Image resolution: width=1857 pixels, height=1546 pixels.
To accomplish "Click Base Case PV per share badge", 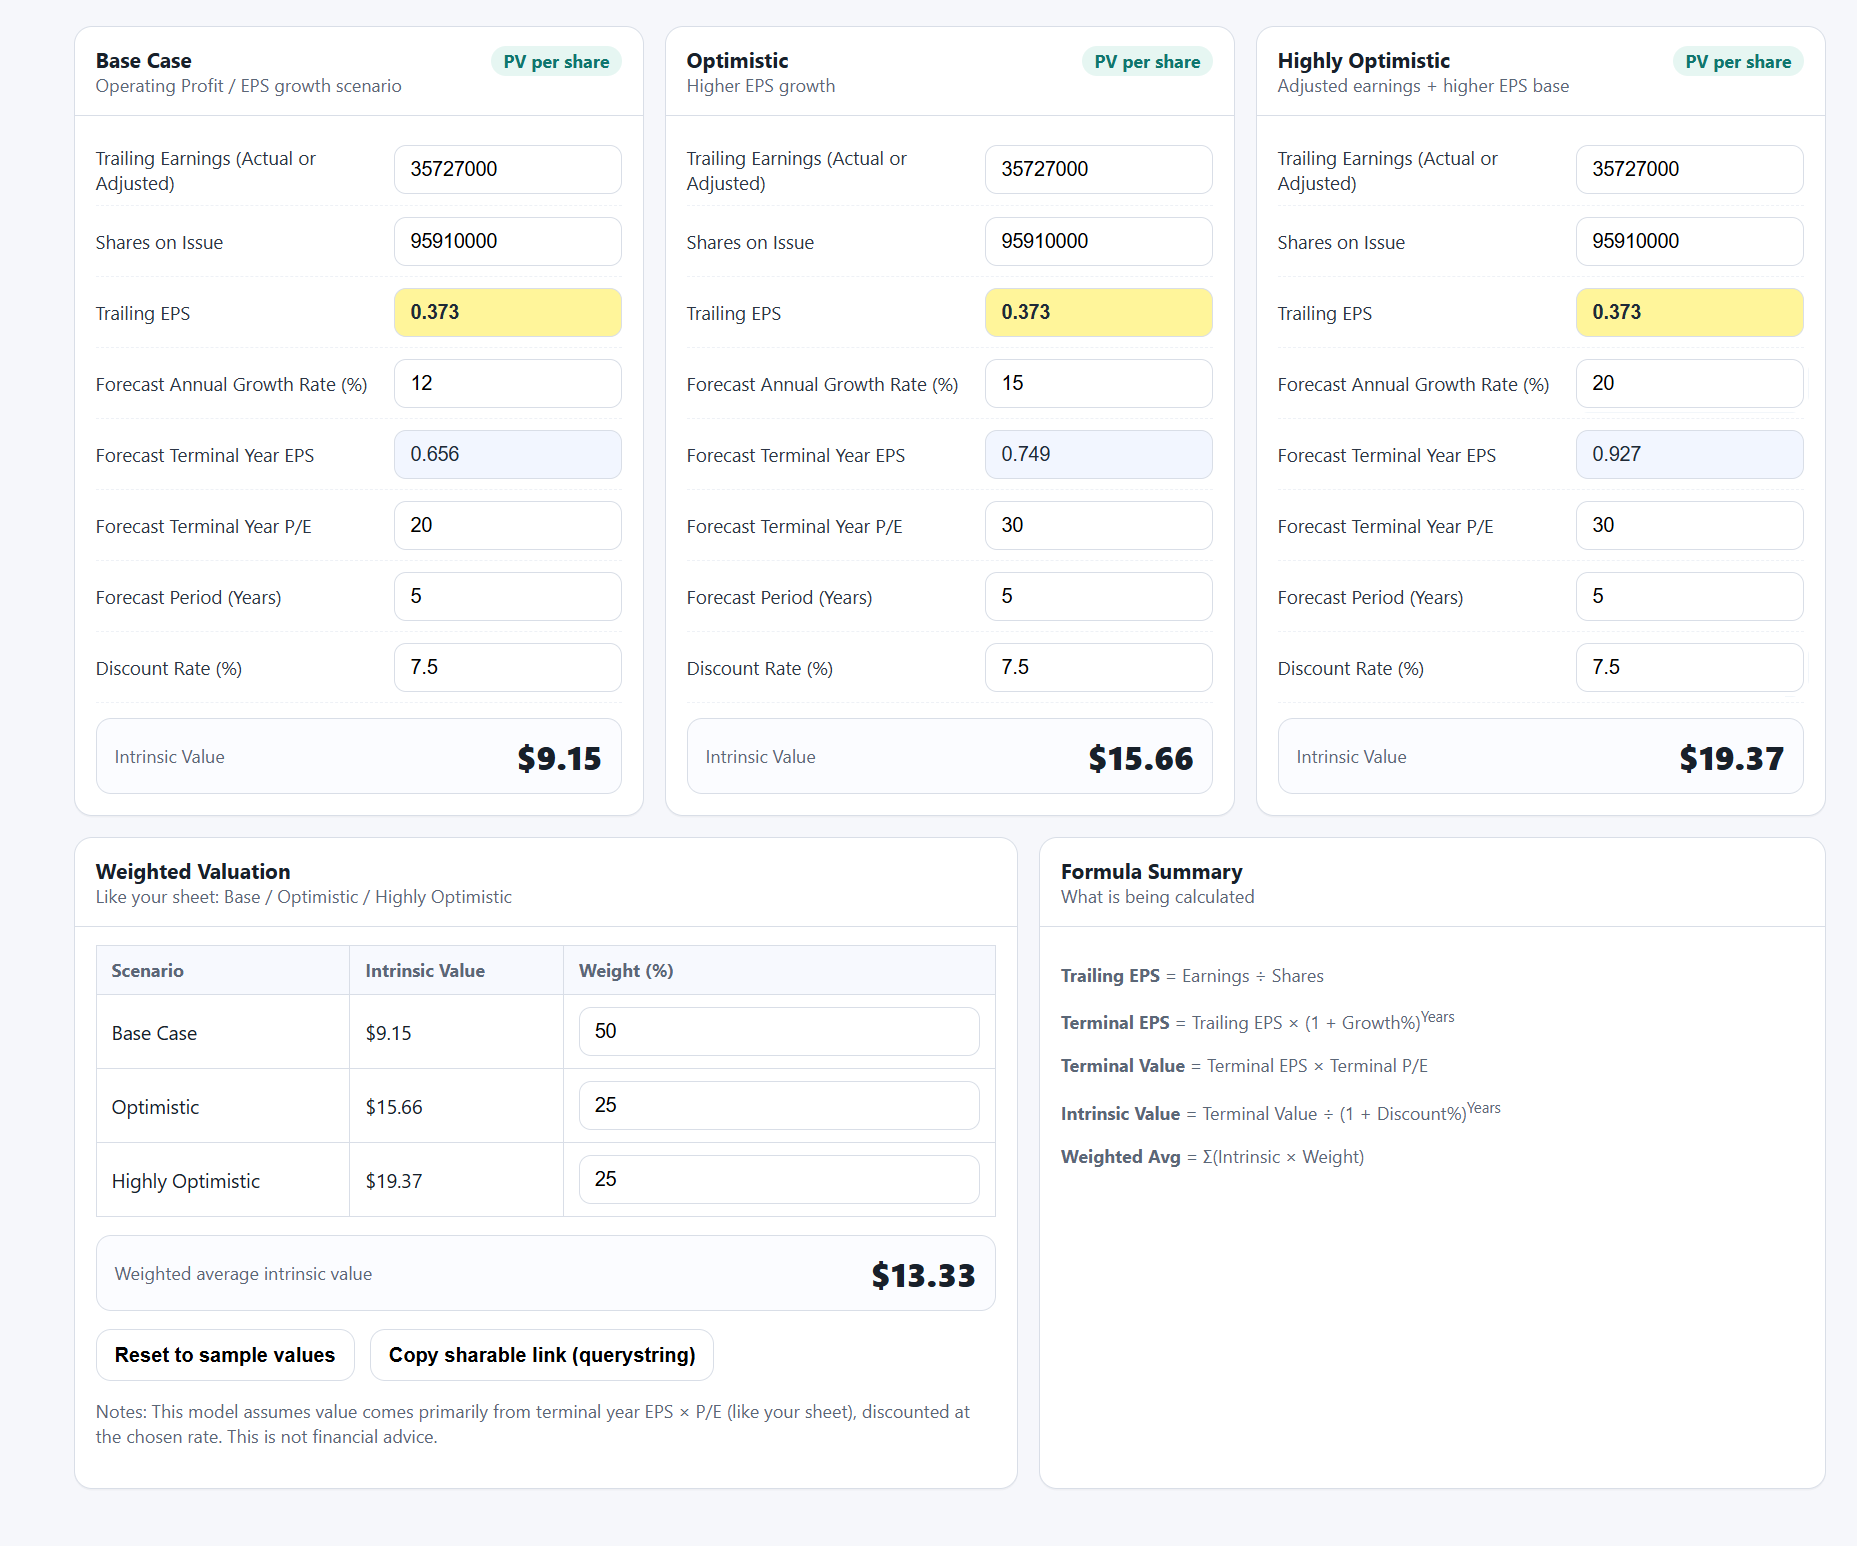I will tap(556, 62).
